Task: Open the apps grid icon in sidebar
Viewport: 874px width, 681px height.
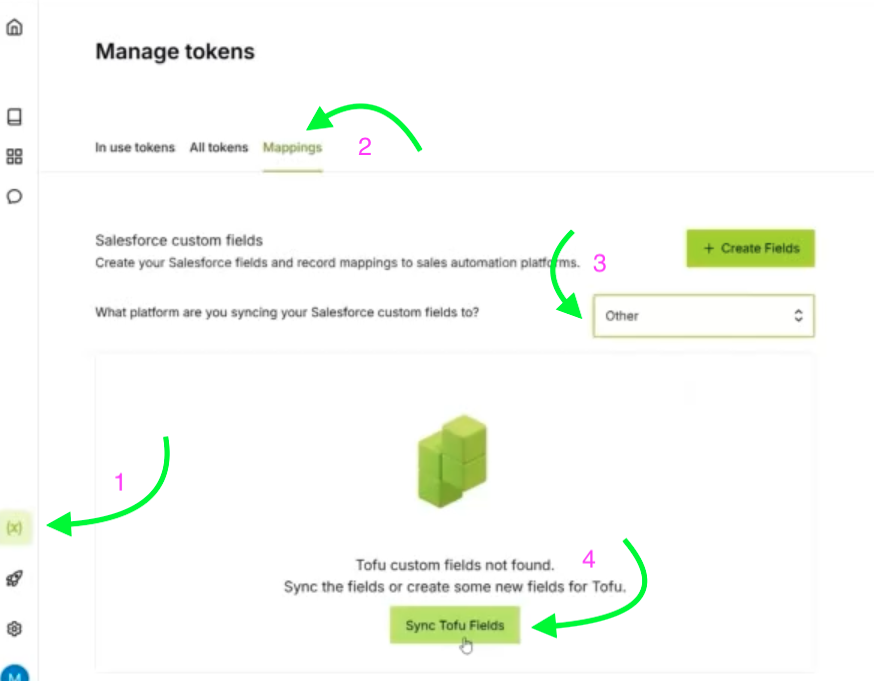Action: [14, 156]
